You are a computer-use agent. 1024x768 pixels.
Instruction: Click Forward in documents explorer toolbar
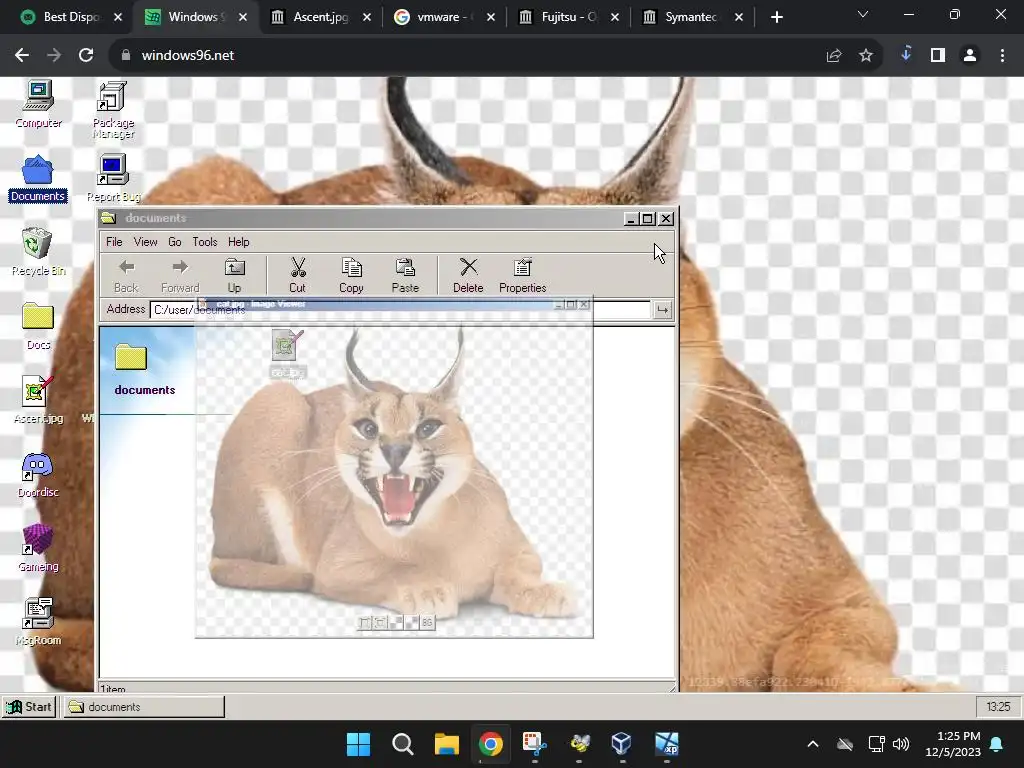point(180,276)
